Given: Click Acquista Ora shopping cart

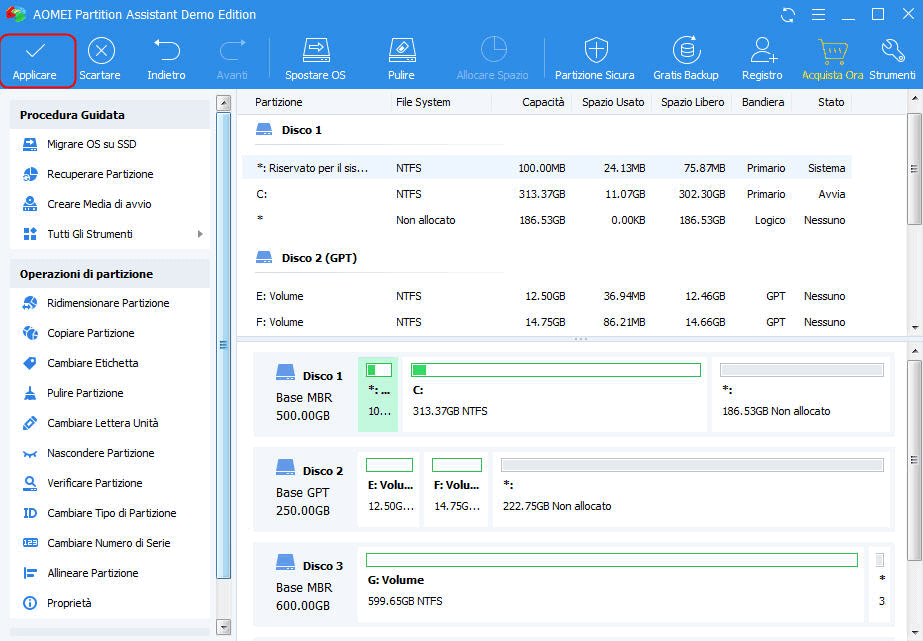Looking at the screenshot, I should [832, 51].
